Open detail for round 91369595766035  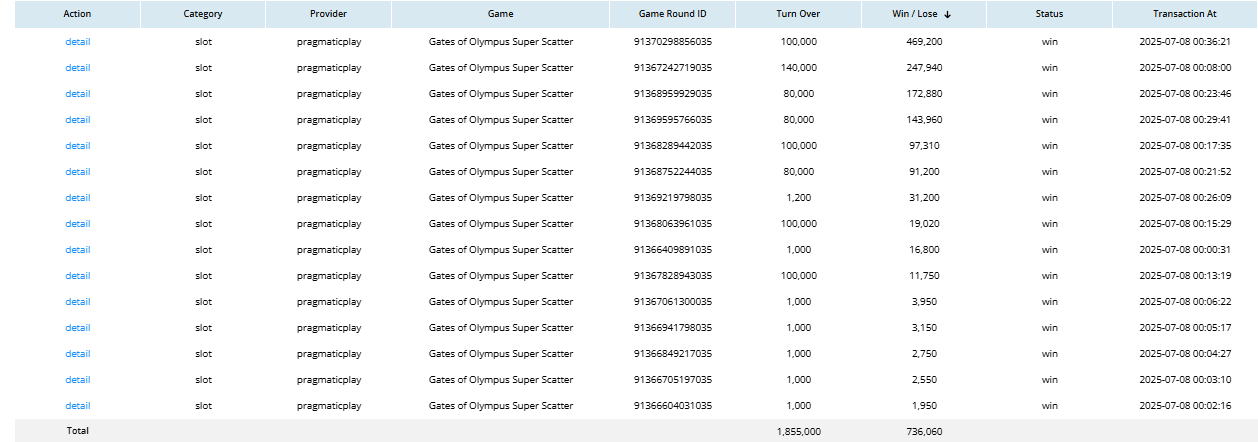click(x=78, y=120)
